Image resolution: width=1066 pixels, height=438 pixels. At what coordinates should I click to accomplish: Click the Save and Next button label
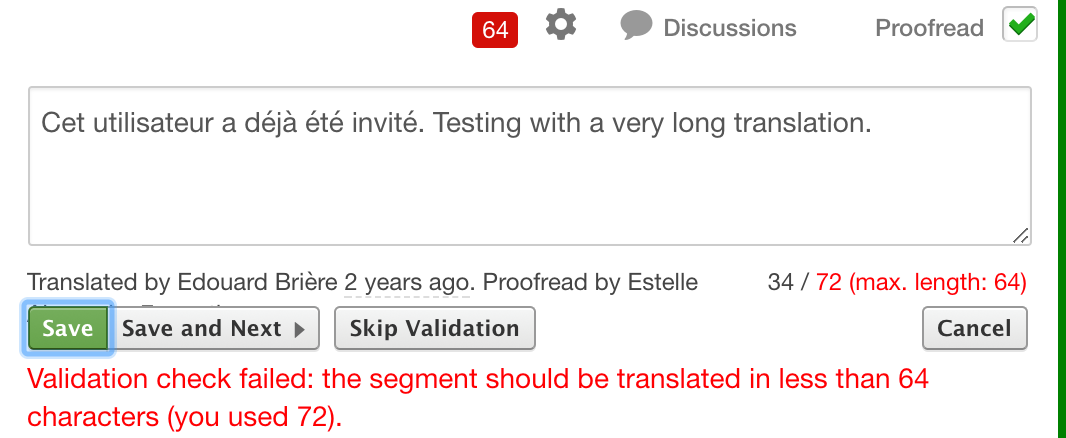202,329
